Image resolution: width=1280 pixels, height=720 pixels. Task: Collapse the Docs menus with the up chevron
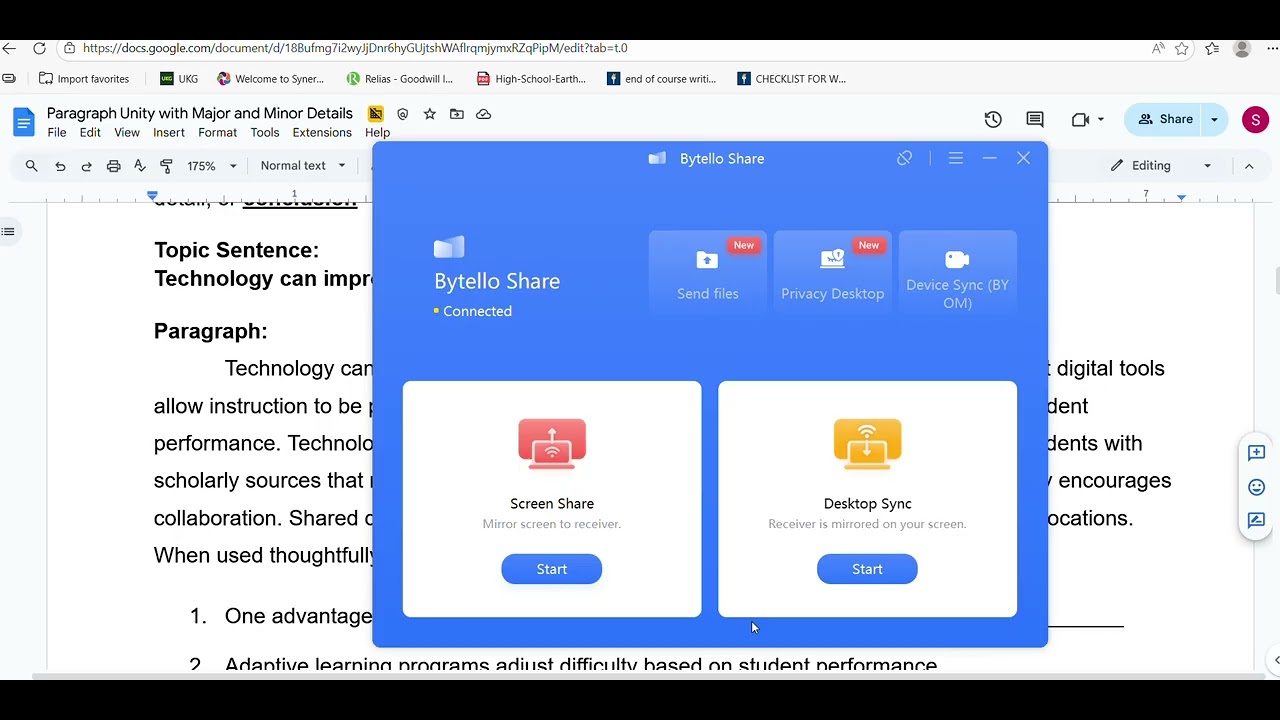(1249, 166)
